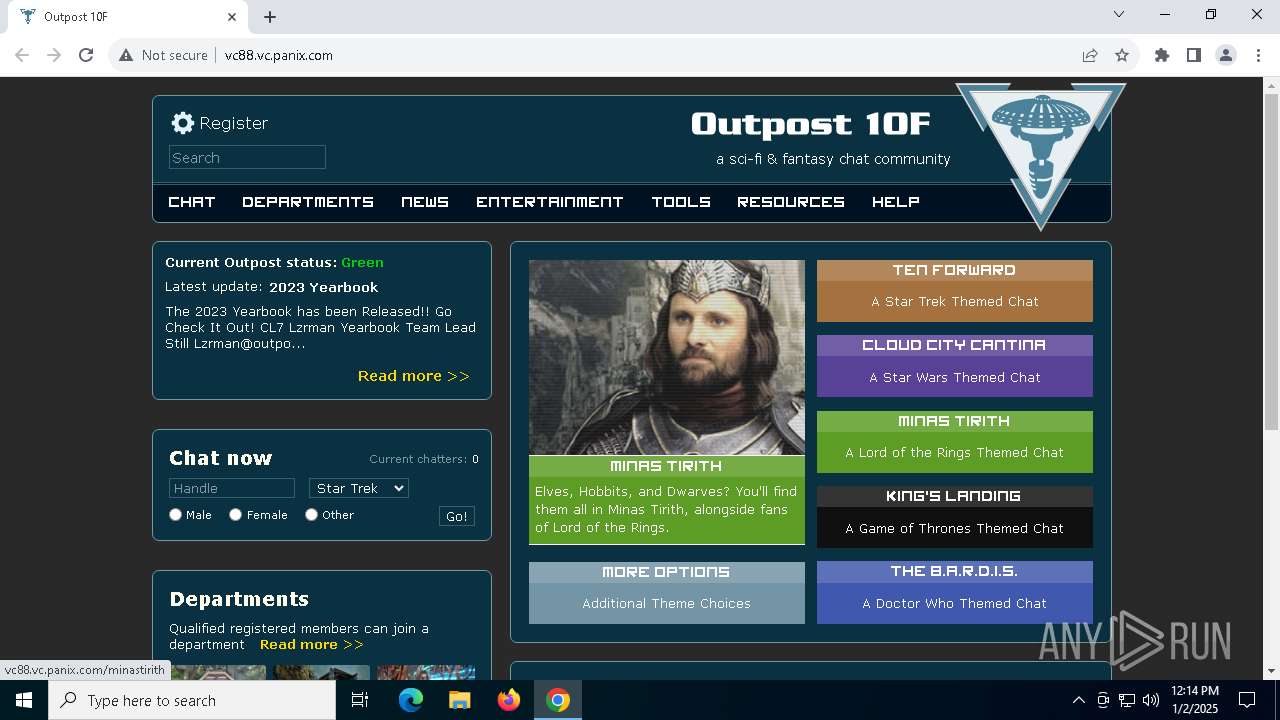Click the chat Handle input field
Viewport: 1280px width, 720px height.
click(232, 488)
